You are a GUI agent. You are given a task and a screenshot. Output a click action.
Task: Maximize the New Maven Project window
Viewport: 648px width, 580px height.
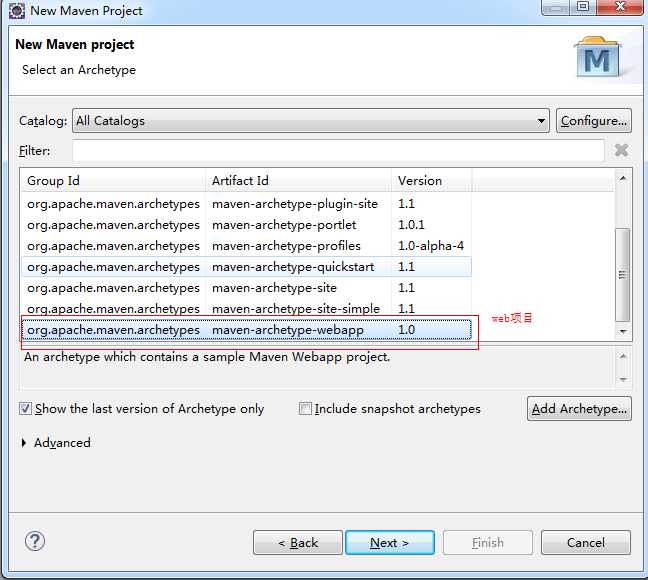[583, 7]
